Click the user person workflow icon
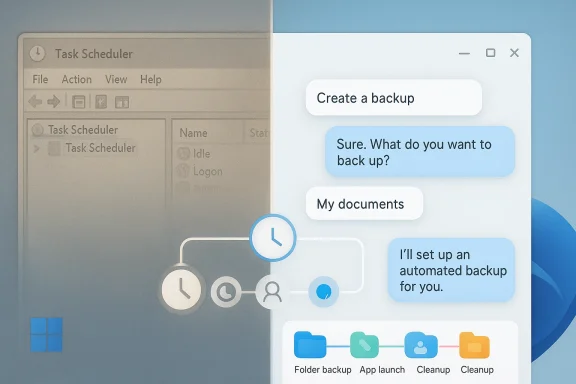This screenshot has height=384, width=576. [272, 292]
